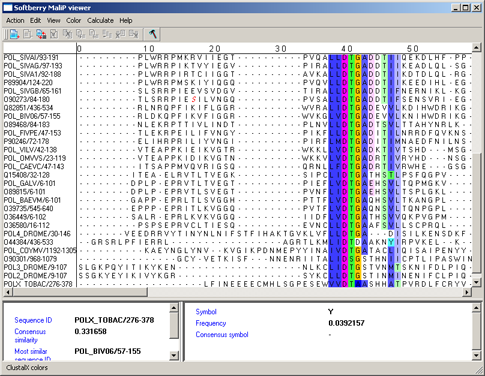Click the blue documents with red arrows icon
Viewport: 485px width, 376px height.
[41, 34]
